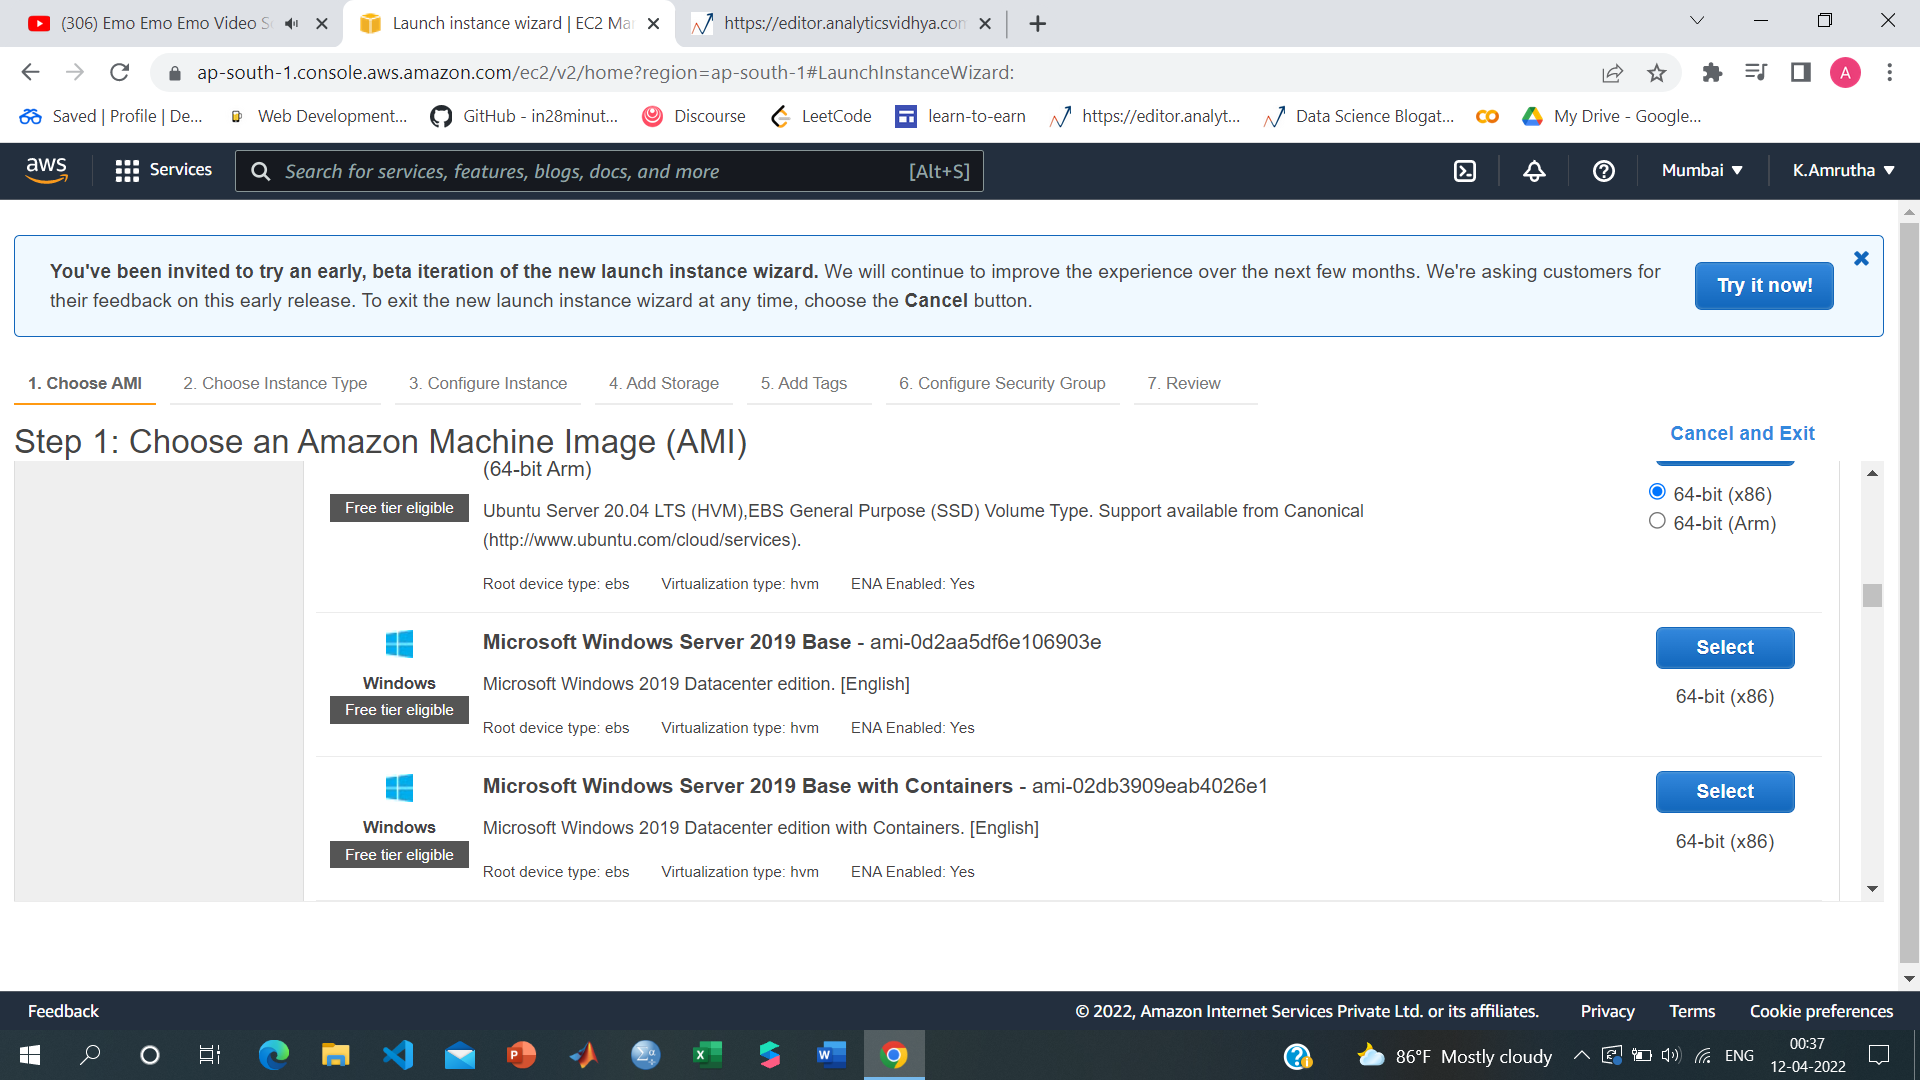The width and height of the screenshot is (1920, 1080).
Task: Open the Mumbai region dropdown
Action: (x=1702, y=170)
